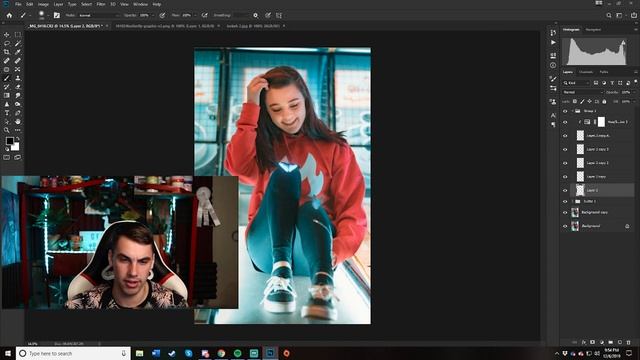Open the smoothing options gear icon
The height and width of the screenshot is (360, 640).
(256, 15)
